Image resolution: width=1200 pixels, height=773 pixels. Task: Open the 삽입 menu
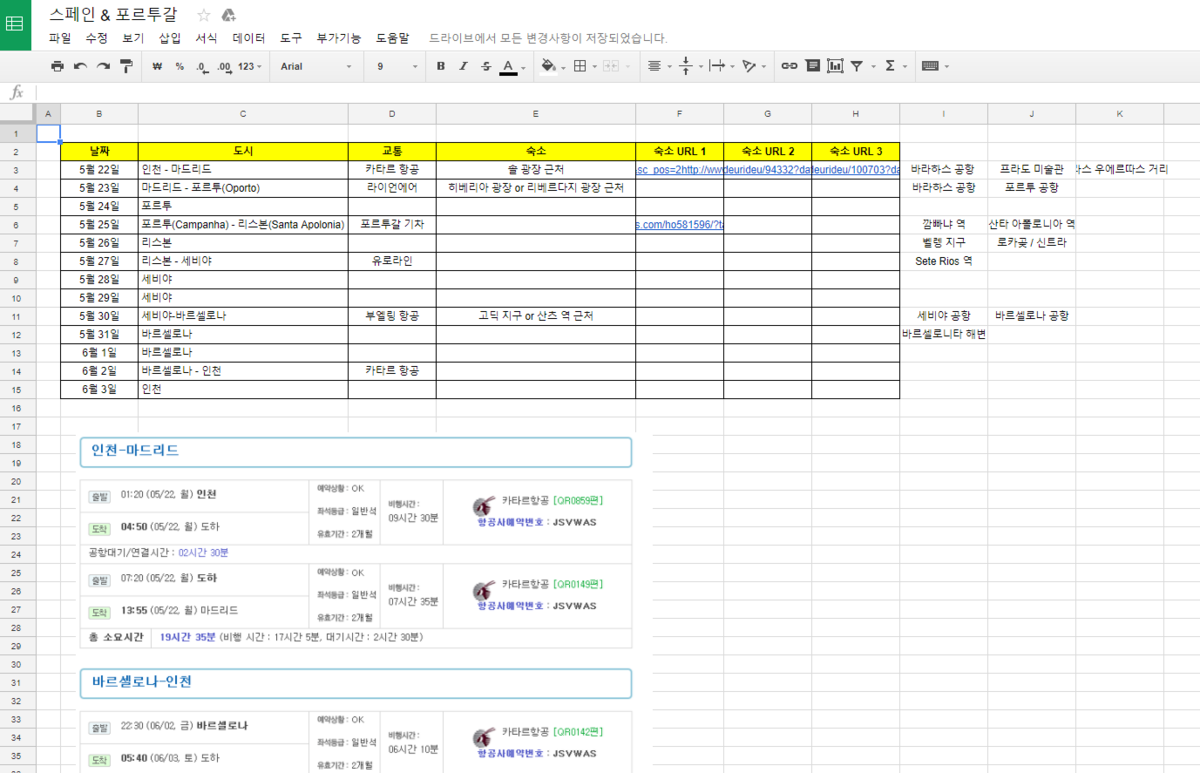click(170, 38)
